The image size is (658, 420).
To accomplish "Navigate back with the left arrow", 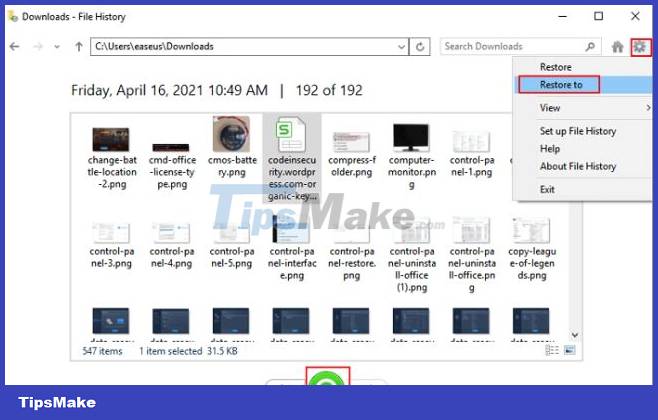I will (x=15, y=47).
